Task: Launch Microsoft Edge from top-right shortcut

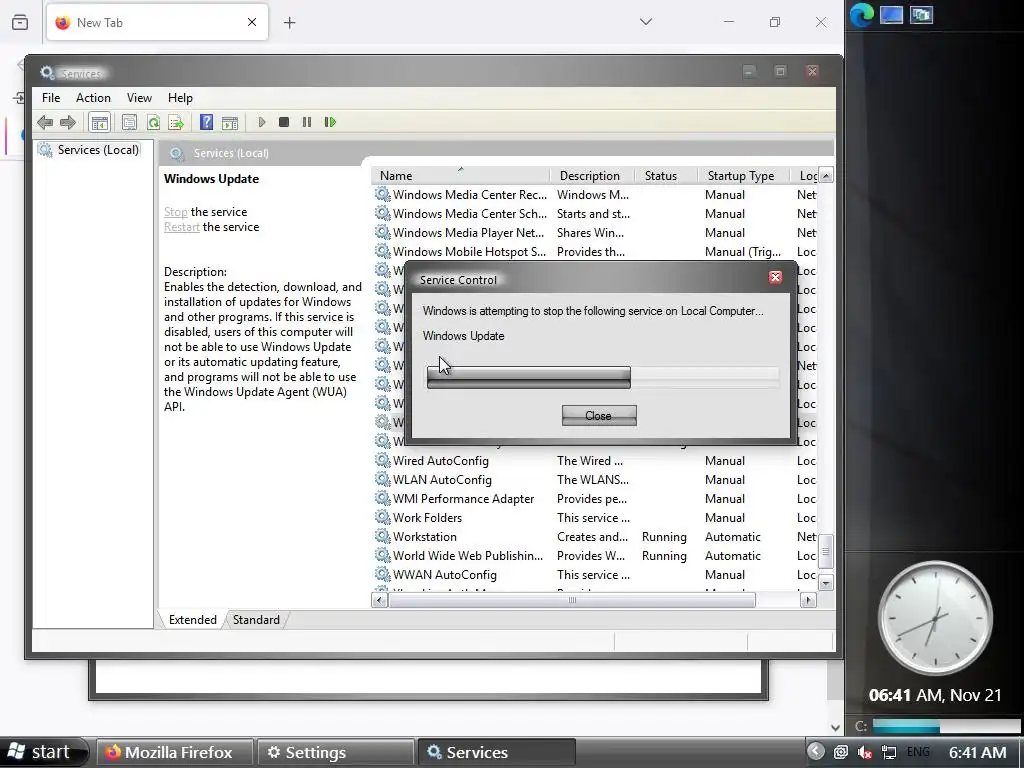Action: [x=861, y=15]
